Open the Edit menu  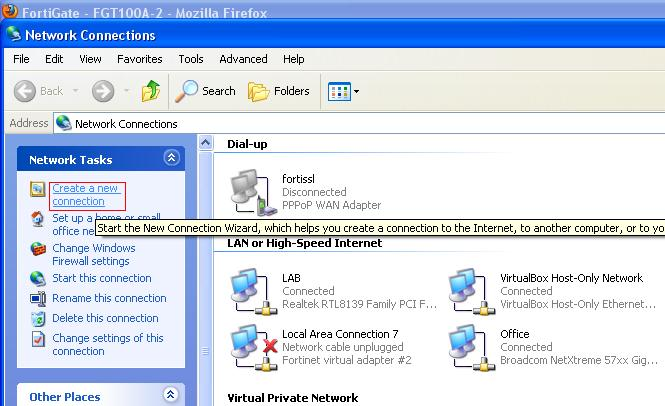tap(54, 59)
